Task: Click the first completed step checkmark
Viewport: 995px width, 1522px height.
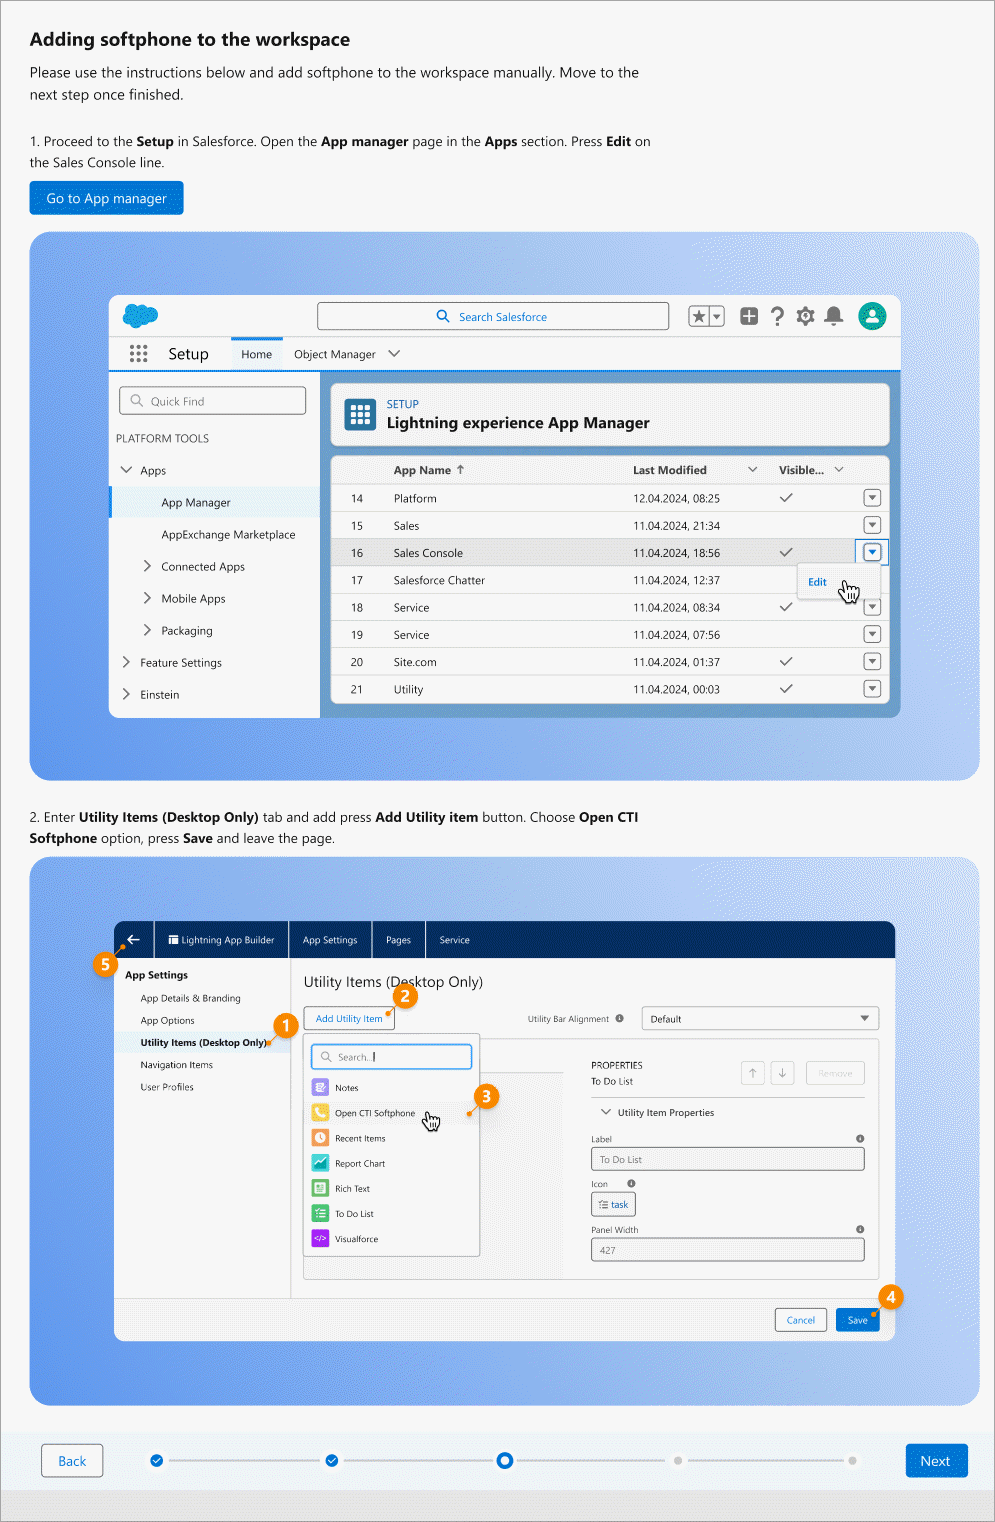Action: point(157,1461)
